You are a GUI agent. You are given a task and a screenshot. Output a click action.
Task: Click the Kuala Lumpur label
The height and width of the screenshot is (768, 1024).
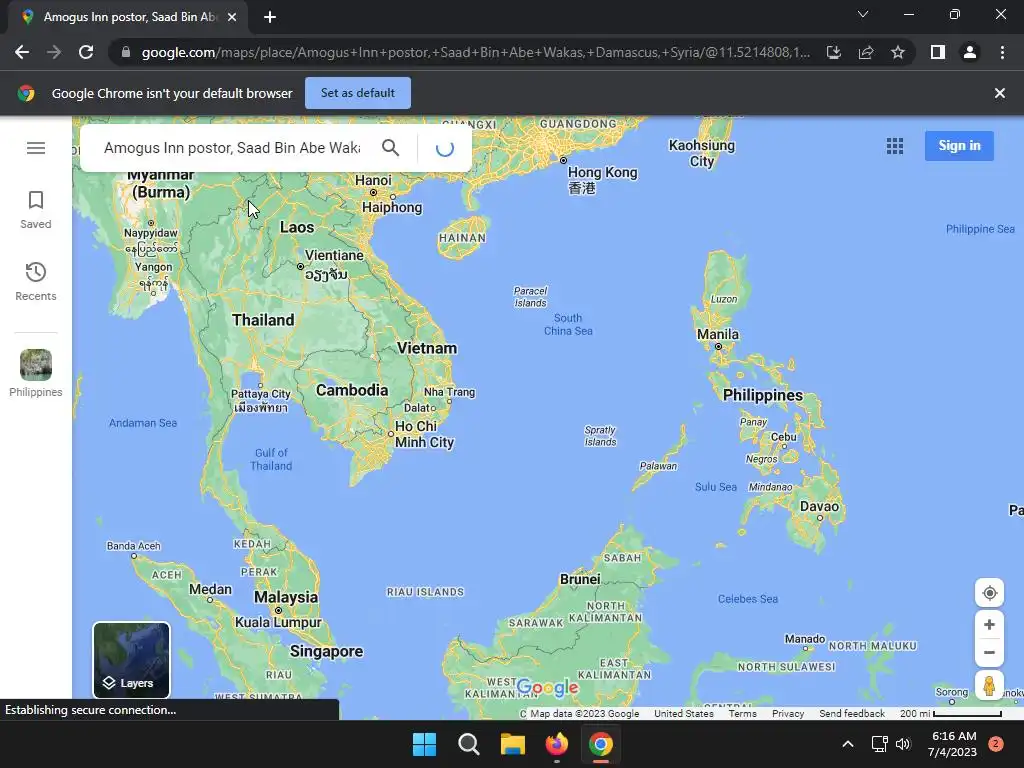coord(278,622)
